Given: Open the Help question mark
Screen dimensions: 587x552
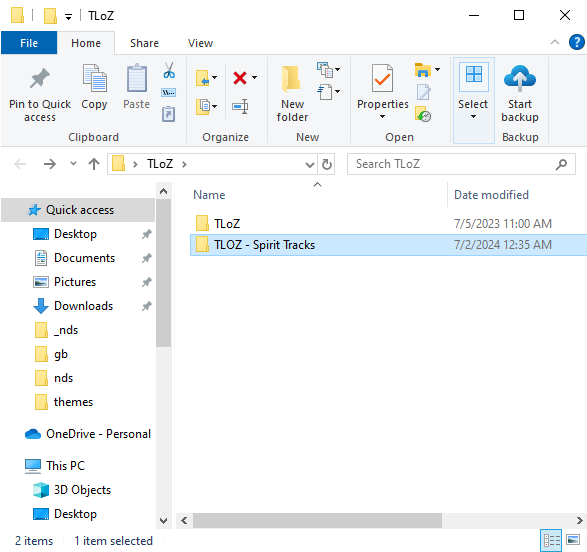Looking at the screenshot, I should 577,42.
